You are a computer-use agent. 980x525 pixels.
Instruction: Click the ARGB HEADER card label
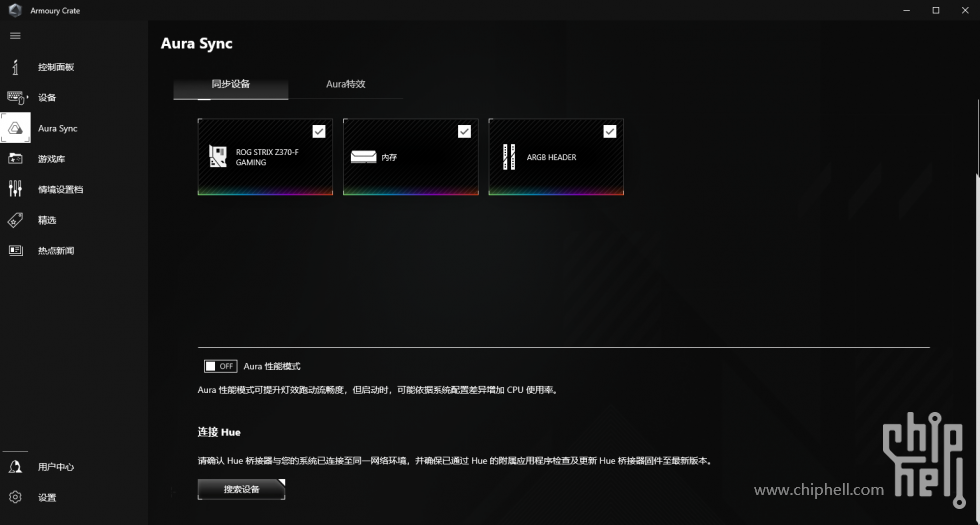pyautogui.click(x=551, y=158)
